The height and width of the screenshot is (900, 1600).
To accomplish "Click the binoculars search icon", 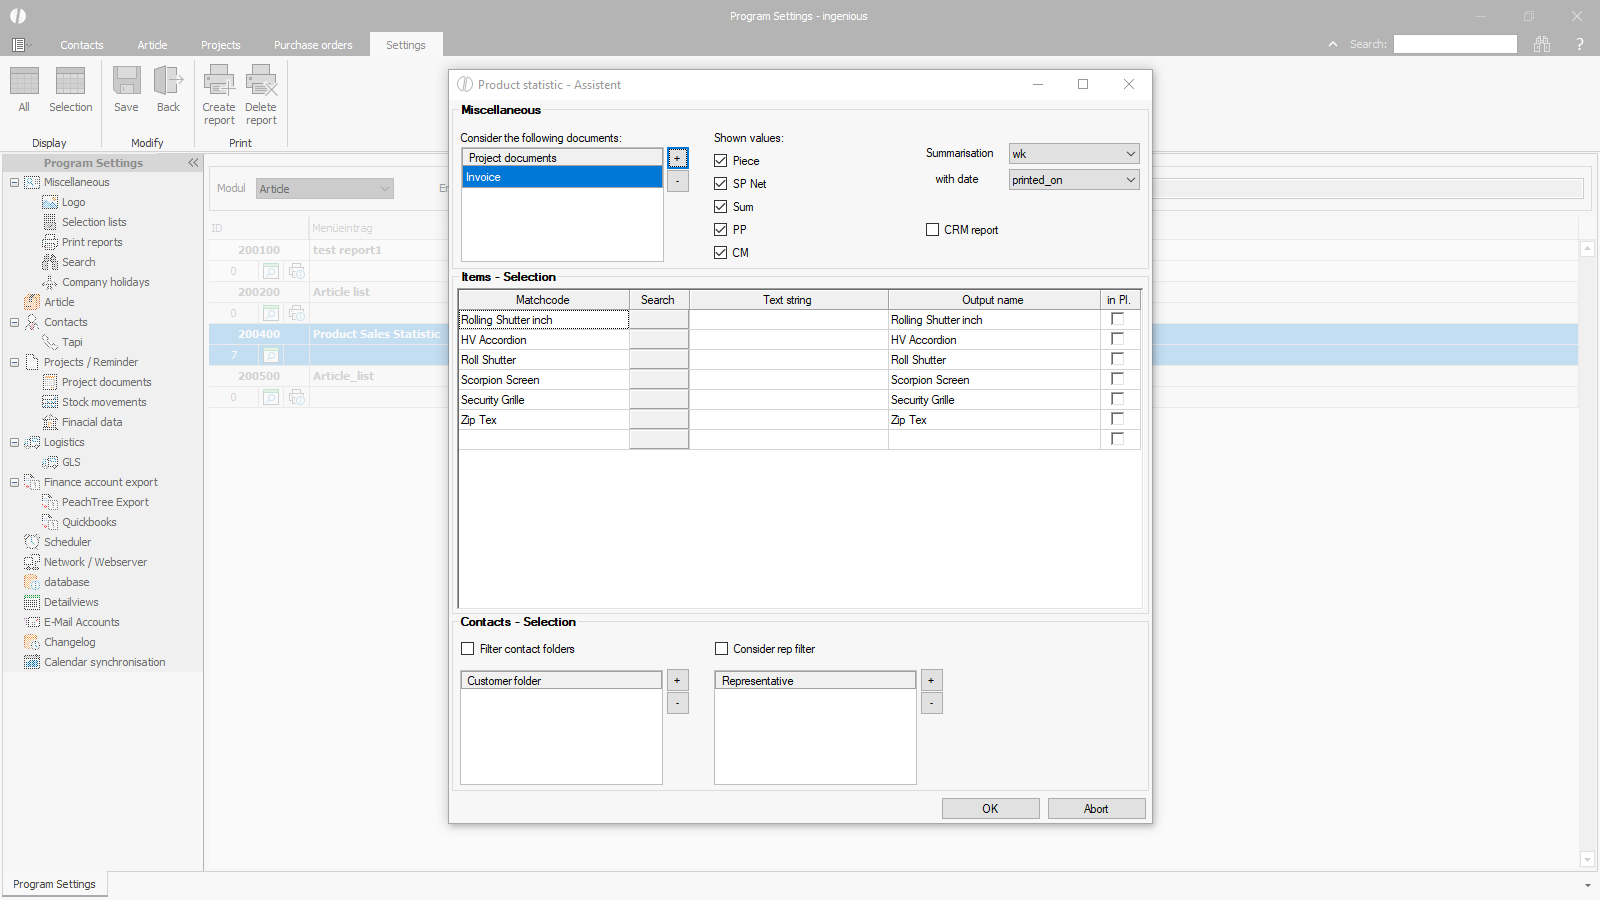I will [1542, 44].
